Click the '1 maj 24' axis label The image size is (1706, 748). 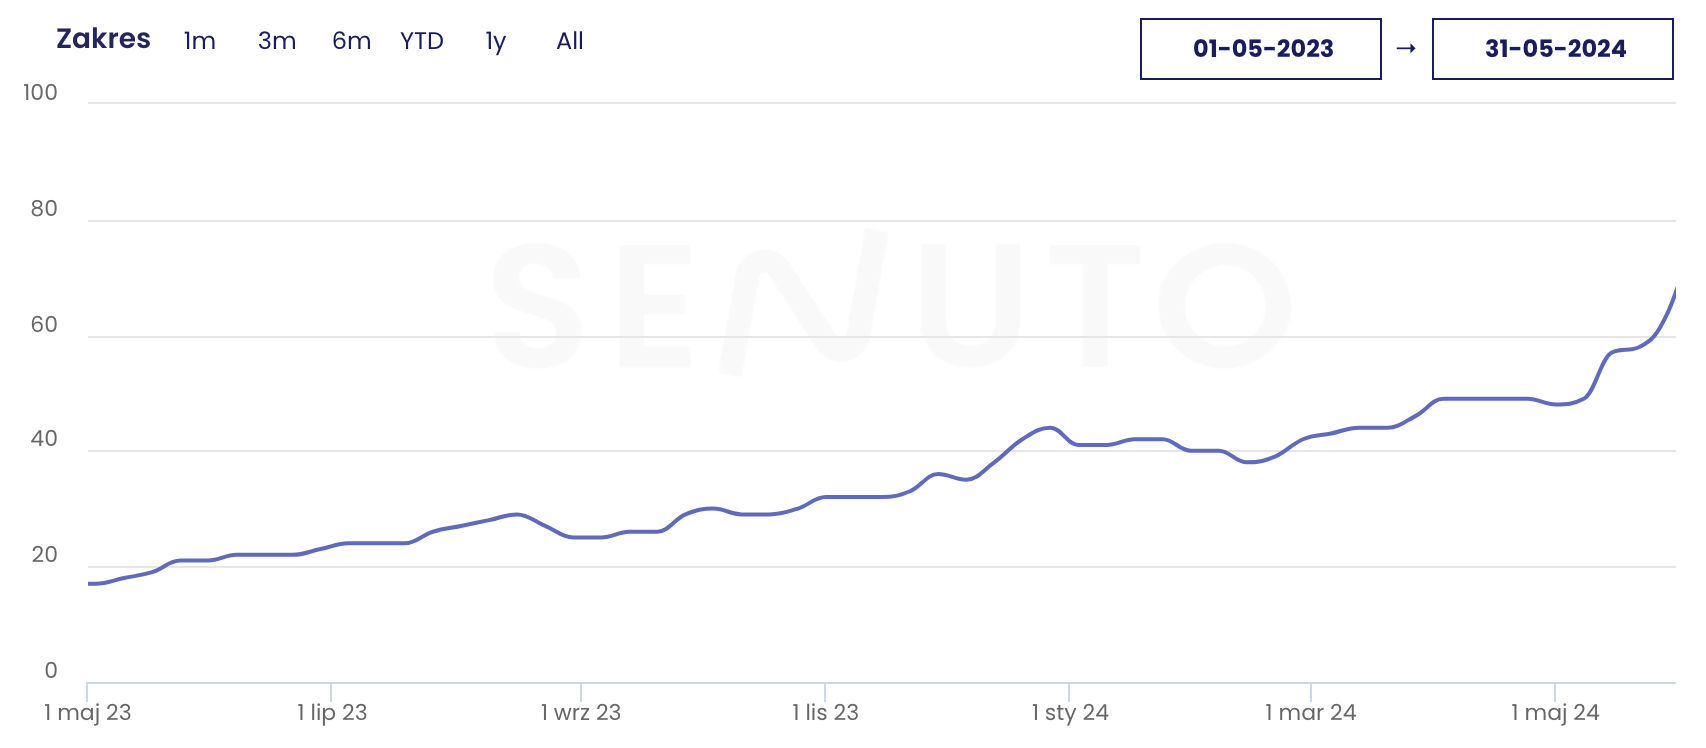tap(1555, 712)
